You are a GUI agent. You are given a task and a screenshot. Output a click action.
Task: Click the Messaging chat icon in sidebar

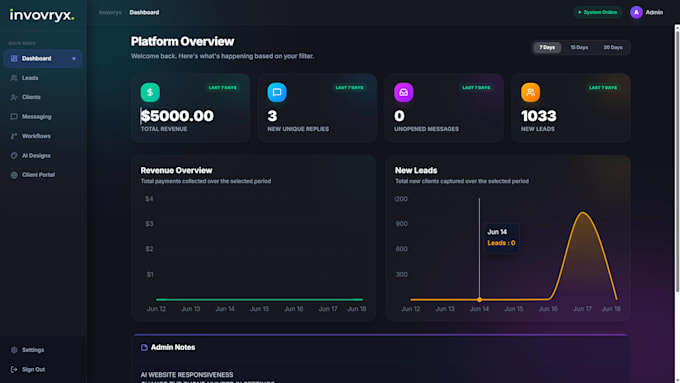[x=14, y=117]
